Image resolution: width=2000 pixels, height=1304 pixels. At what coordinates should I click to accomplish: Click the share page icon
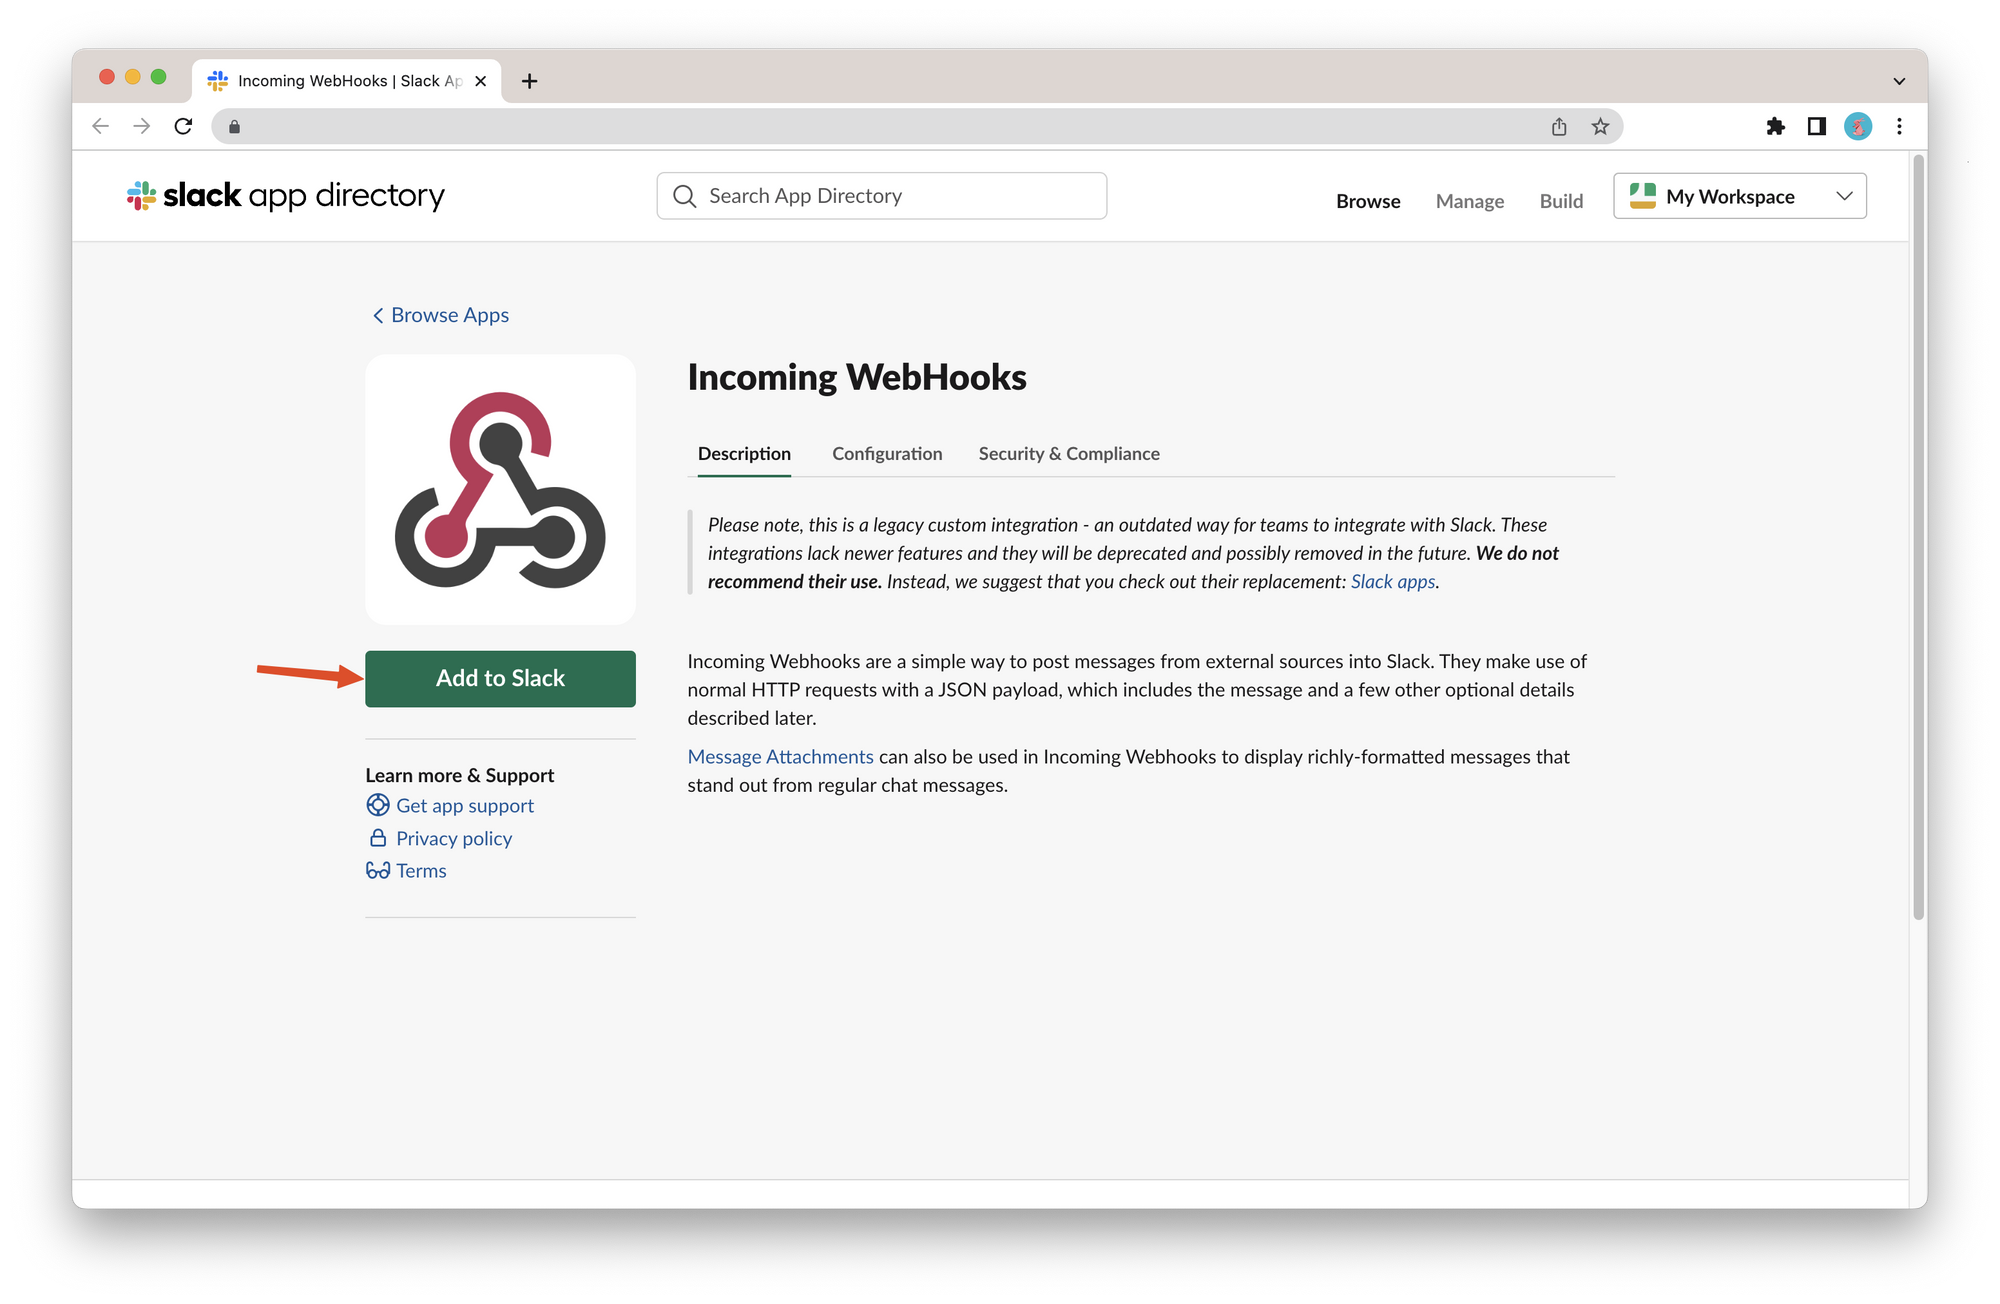tap(1559, 126)
